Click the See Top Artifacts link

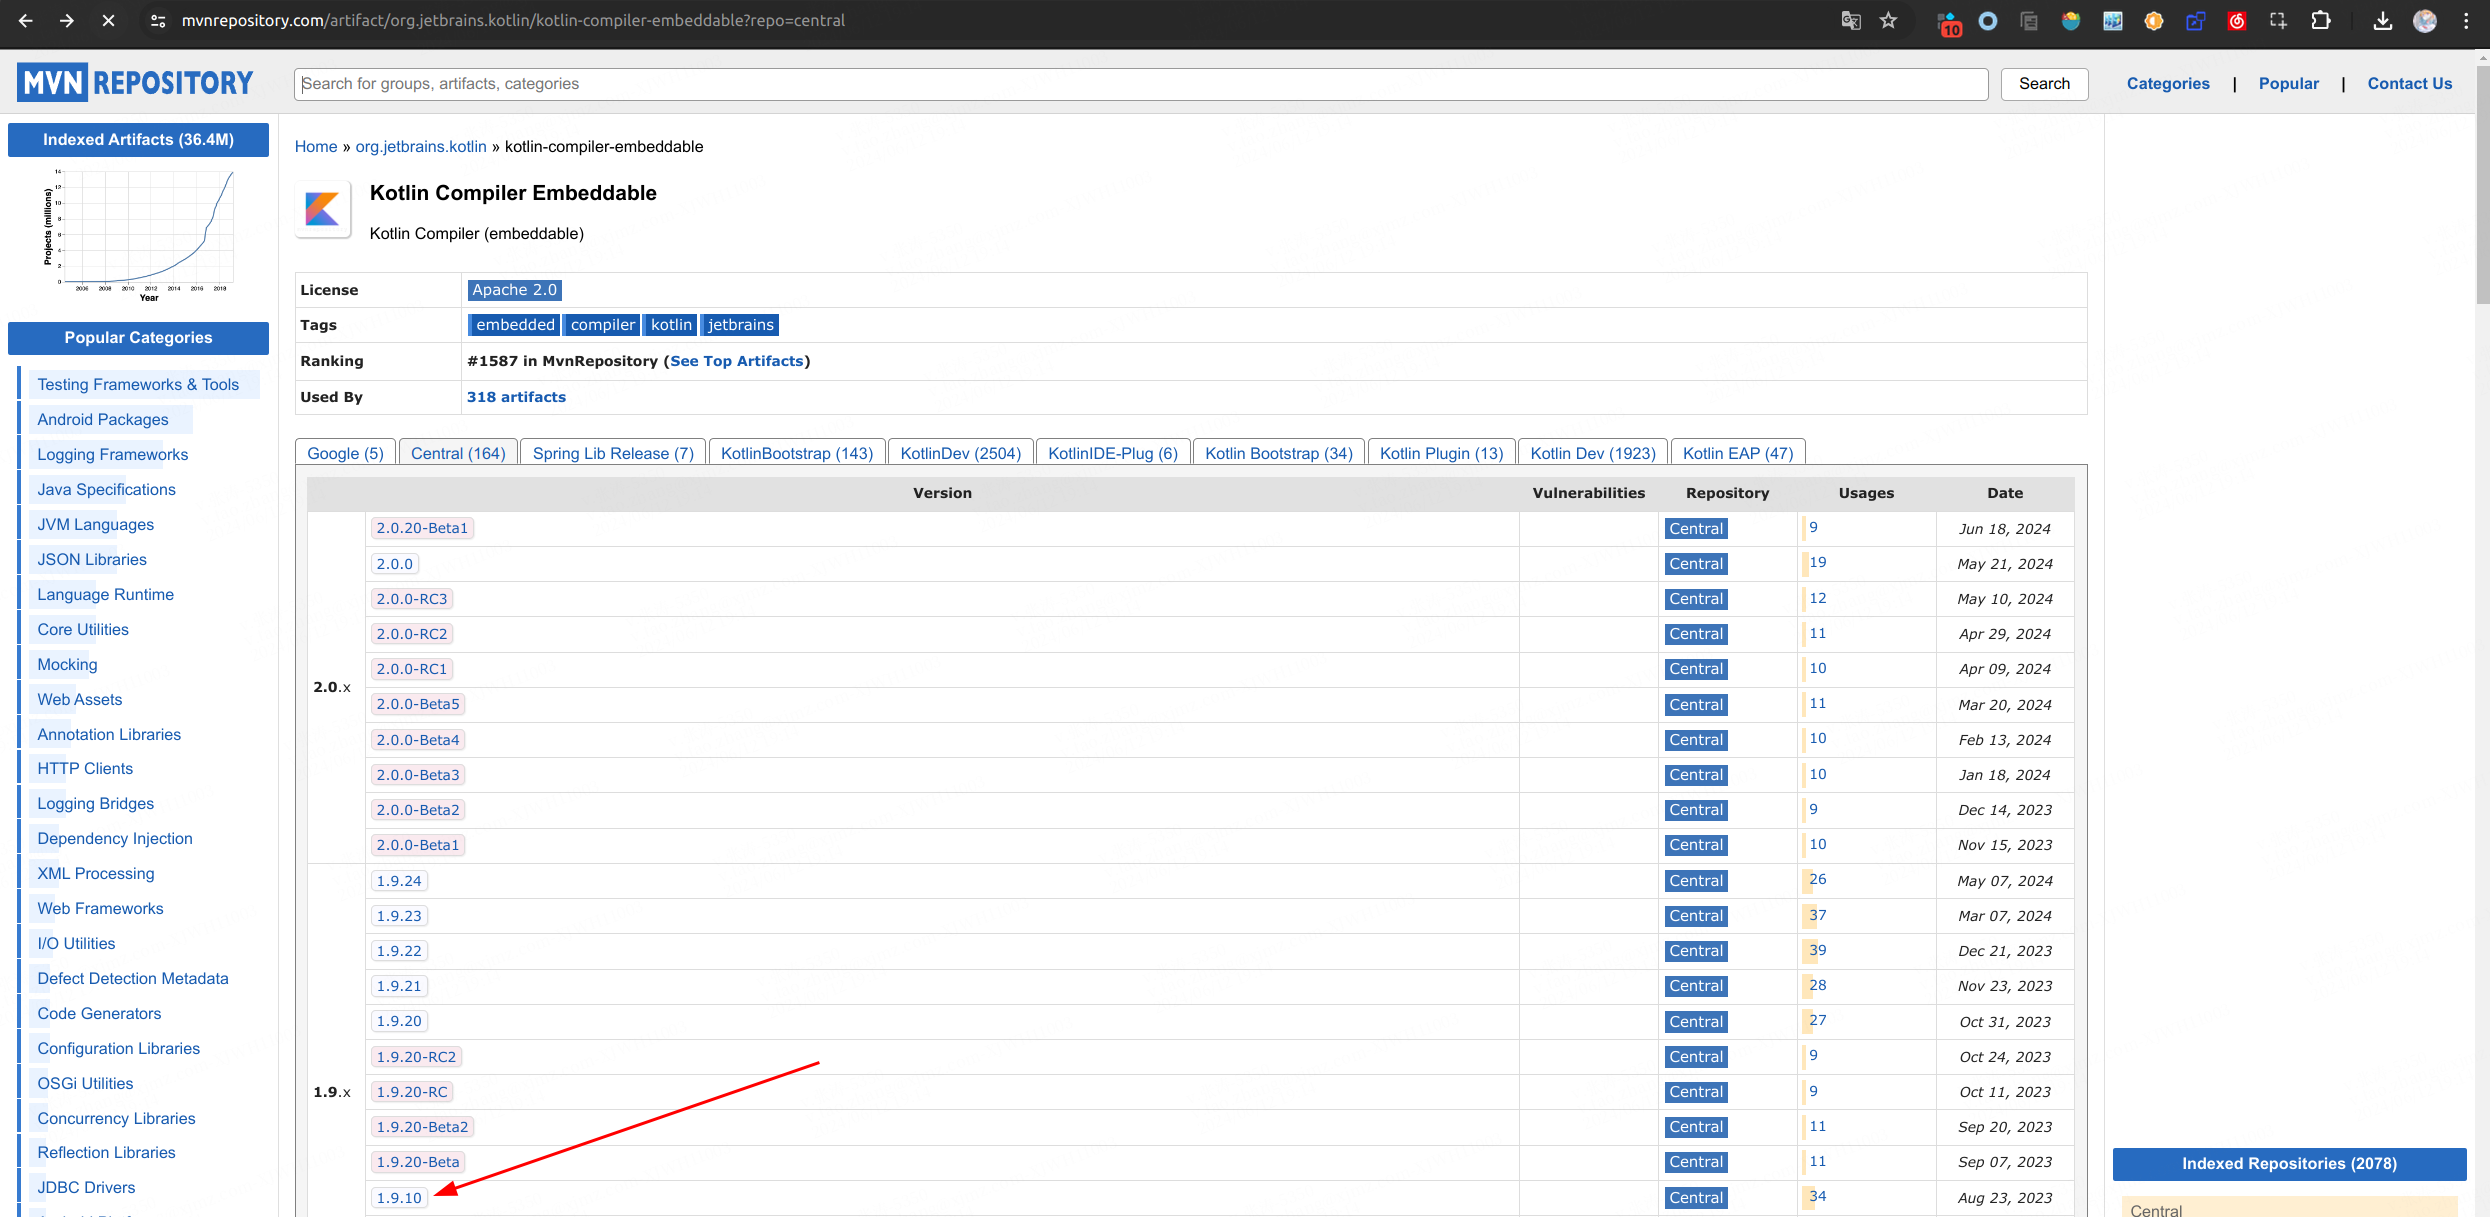[735, 361]
